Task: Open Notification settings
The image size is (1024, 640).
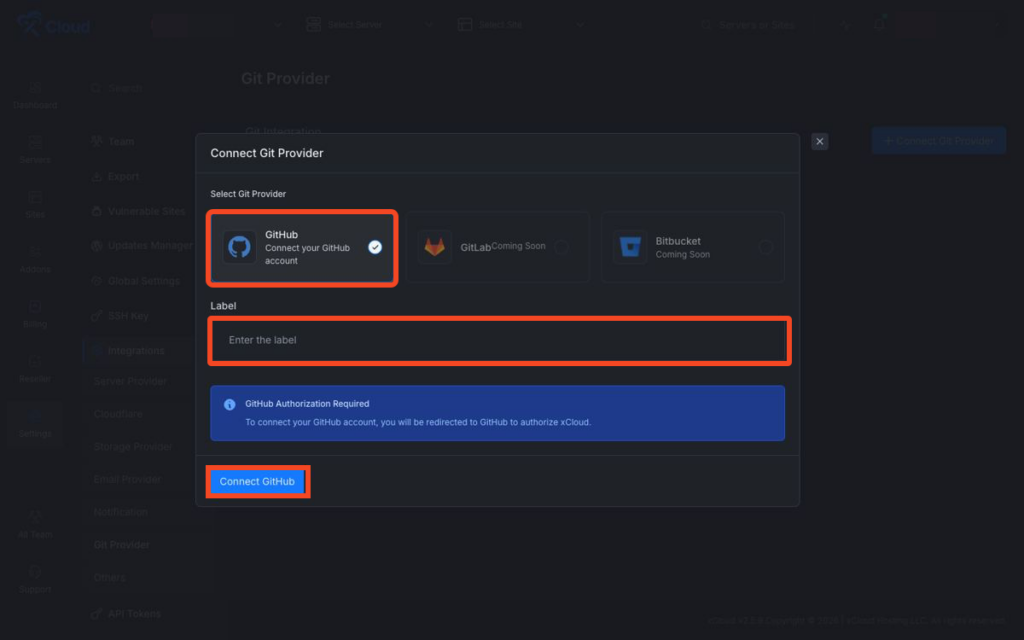Action: (x=120, y=511)
